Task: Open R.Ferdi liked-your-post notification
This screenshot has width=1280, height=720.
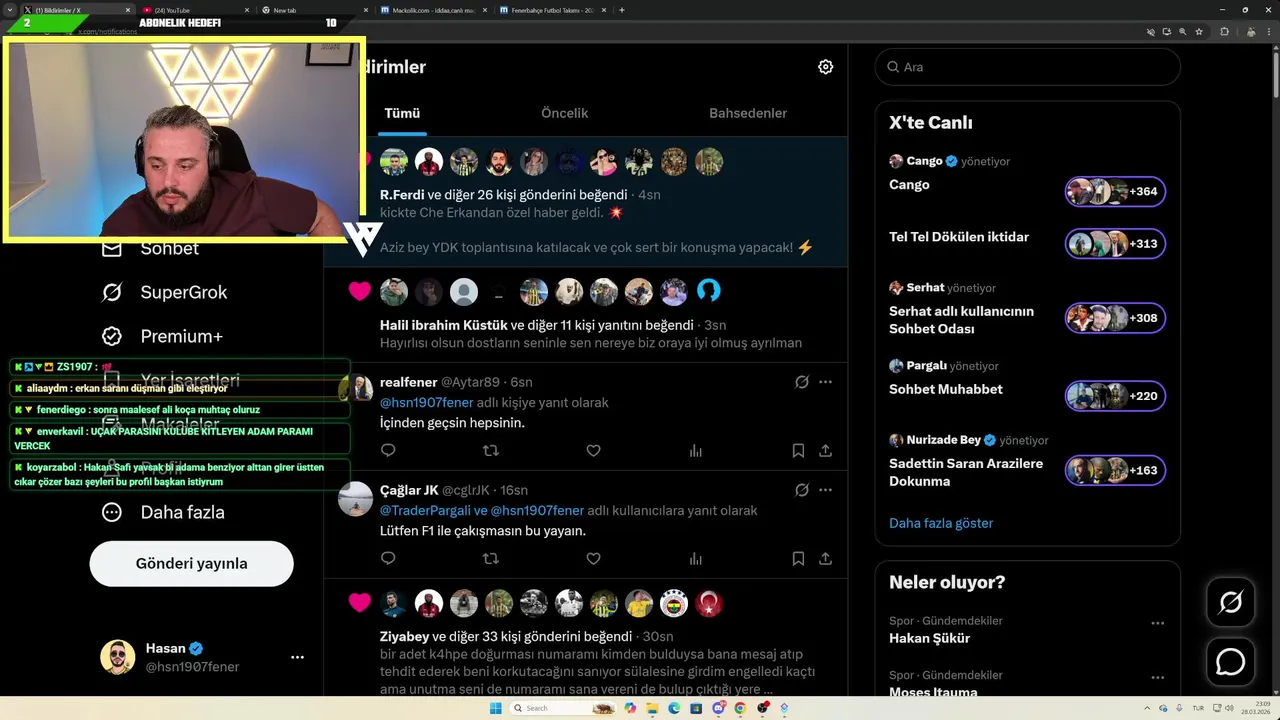Action: pos(585,202)
